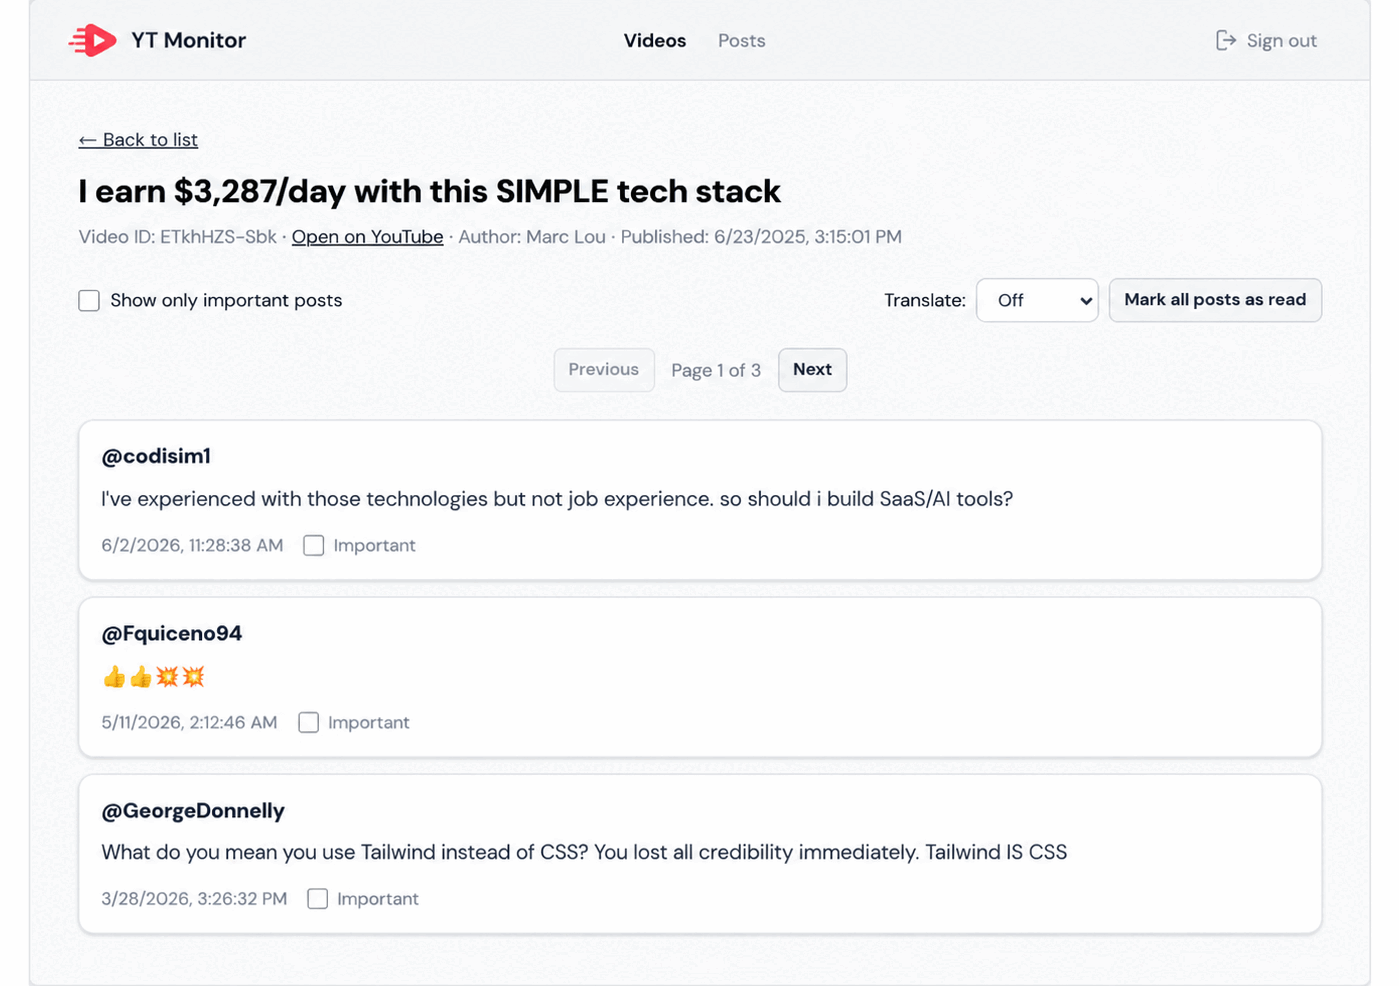Screen dimensions: 1399x986
Task: Go back via Back to list link
Action: point(138,140)
